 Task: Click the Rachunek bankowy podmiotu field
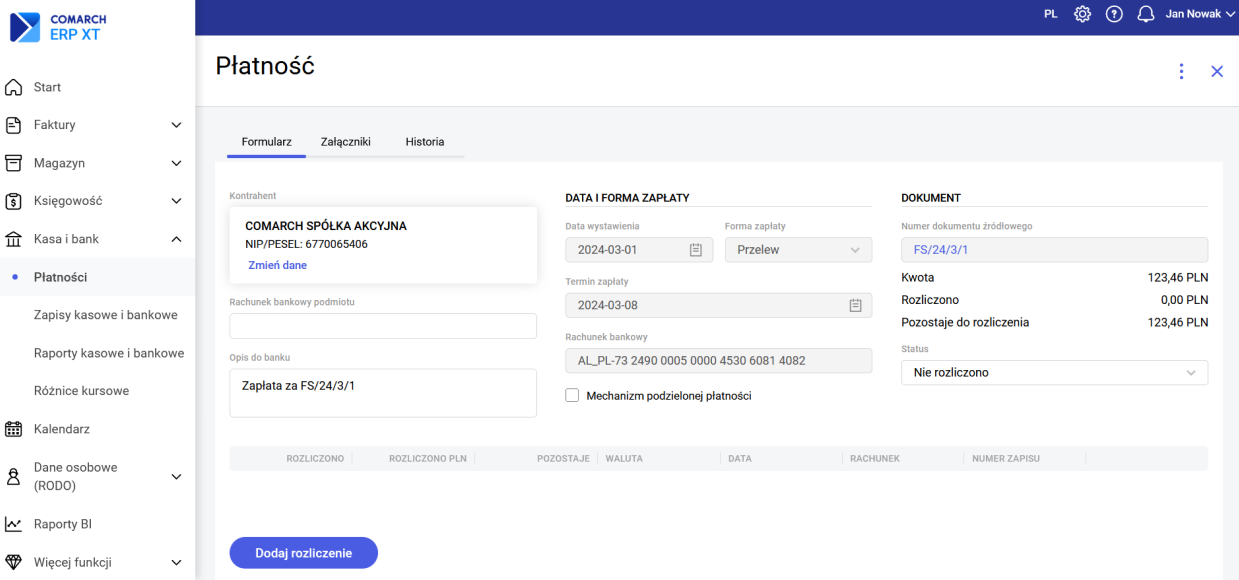coord(383,326)
